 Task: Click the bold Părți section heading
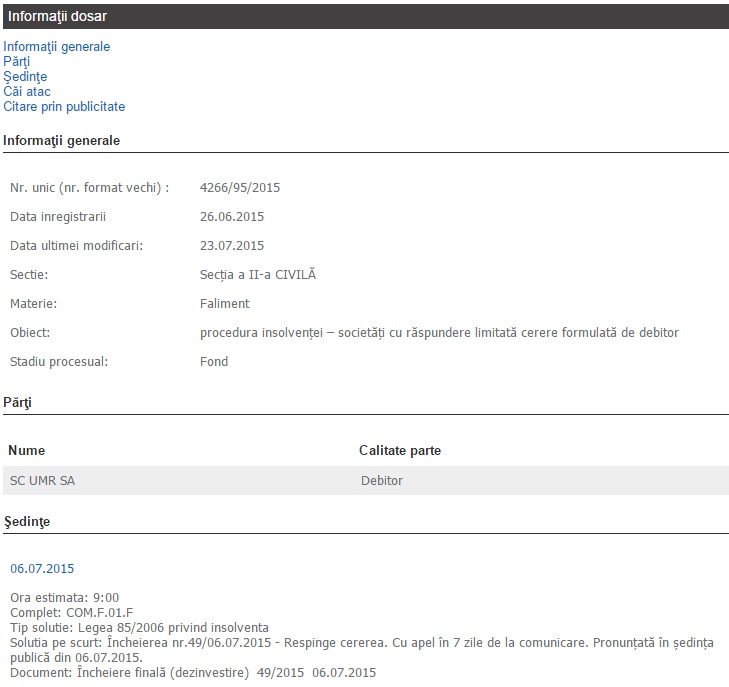click(x=18, y=402)
